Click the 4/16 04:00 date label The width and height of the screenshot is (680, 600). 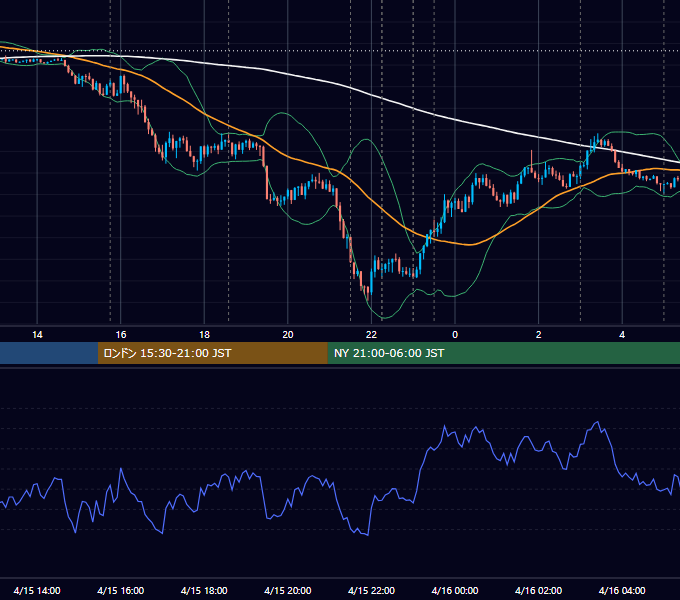coord(622,590)
